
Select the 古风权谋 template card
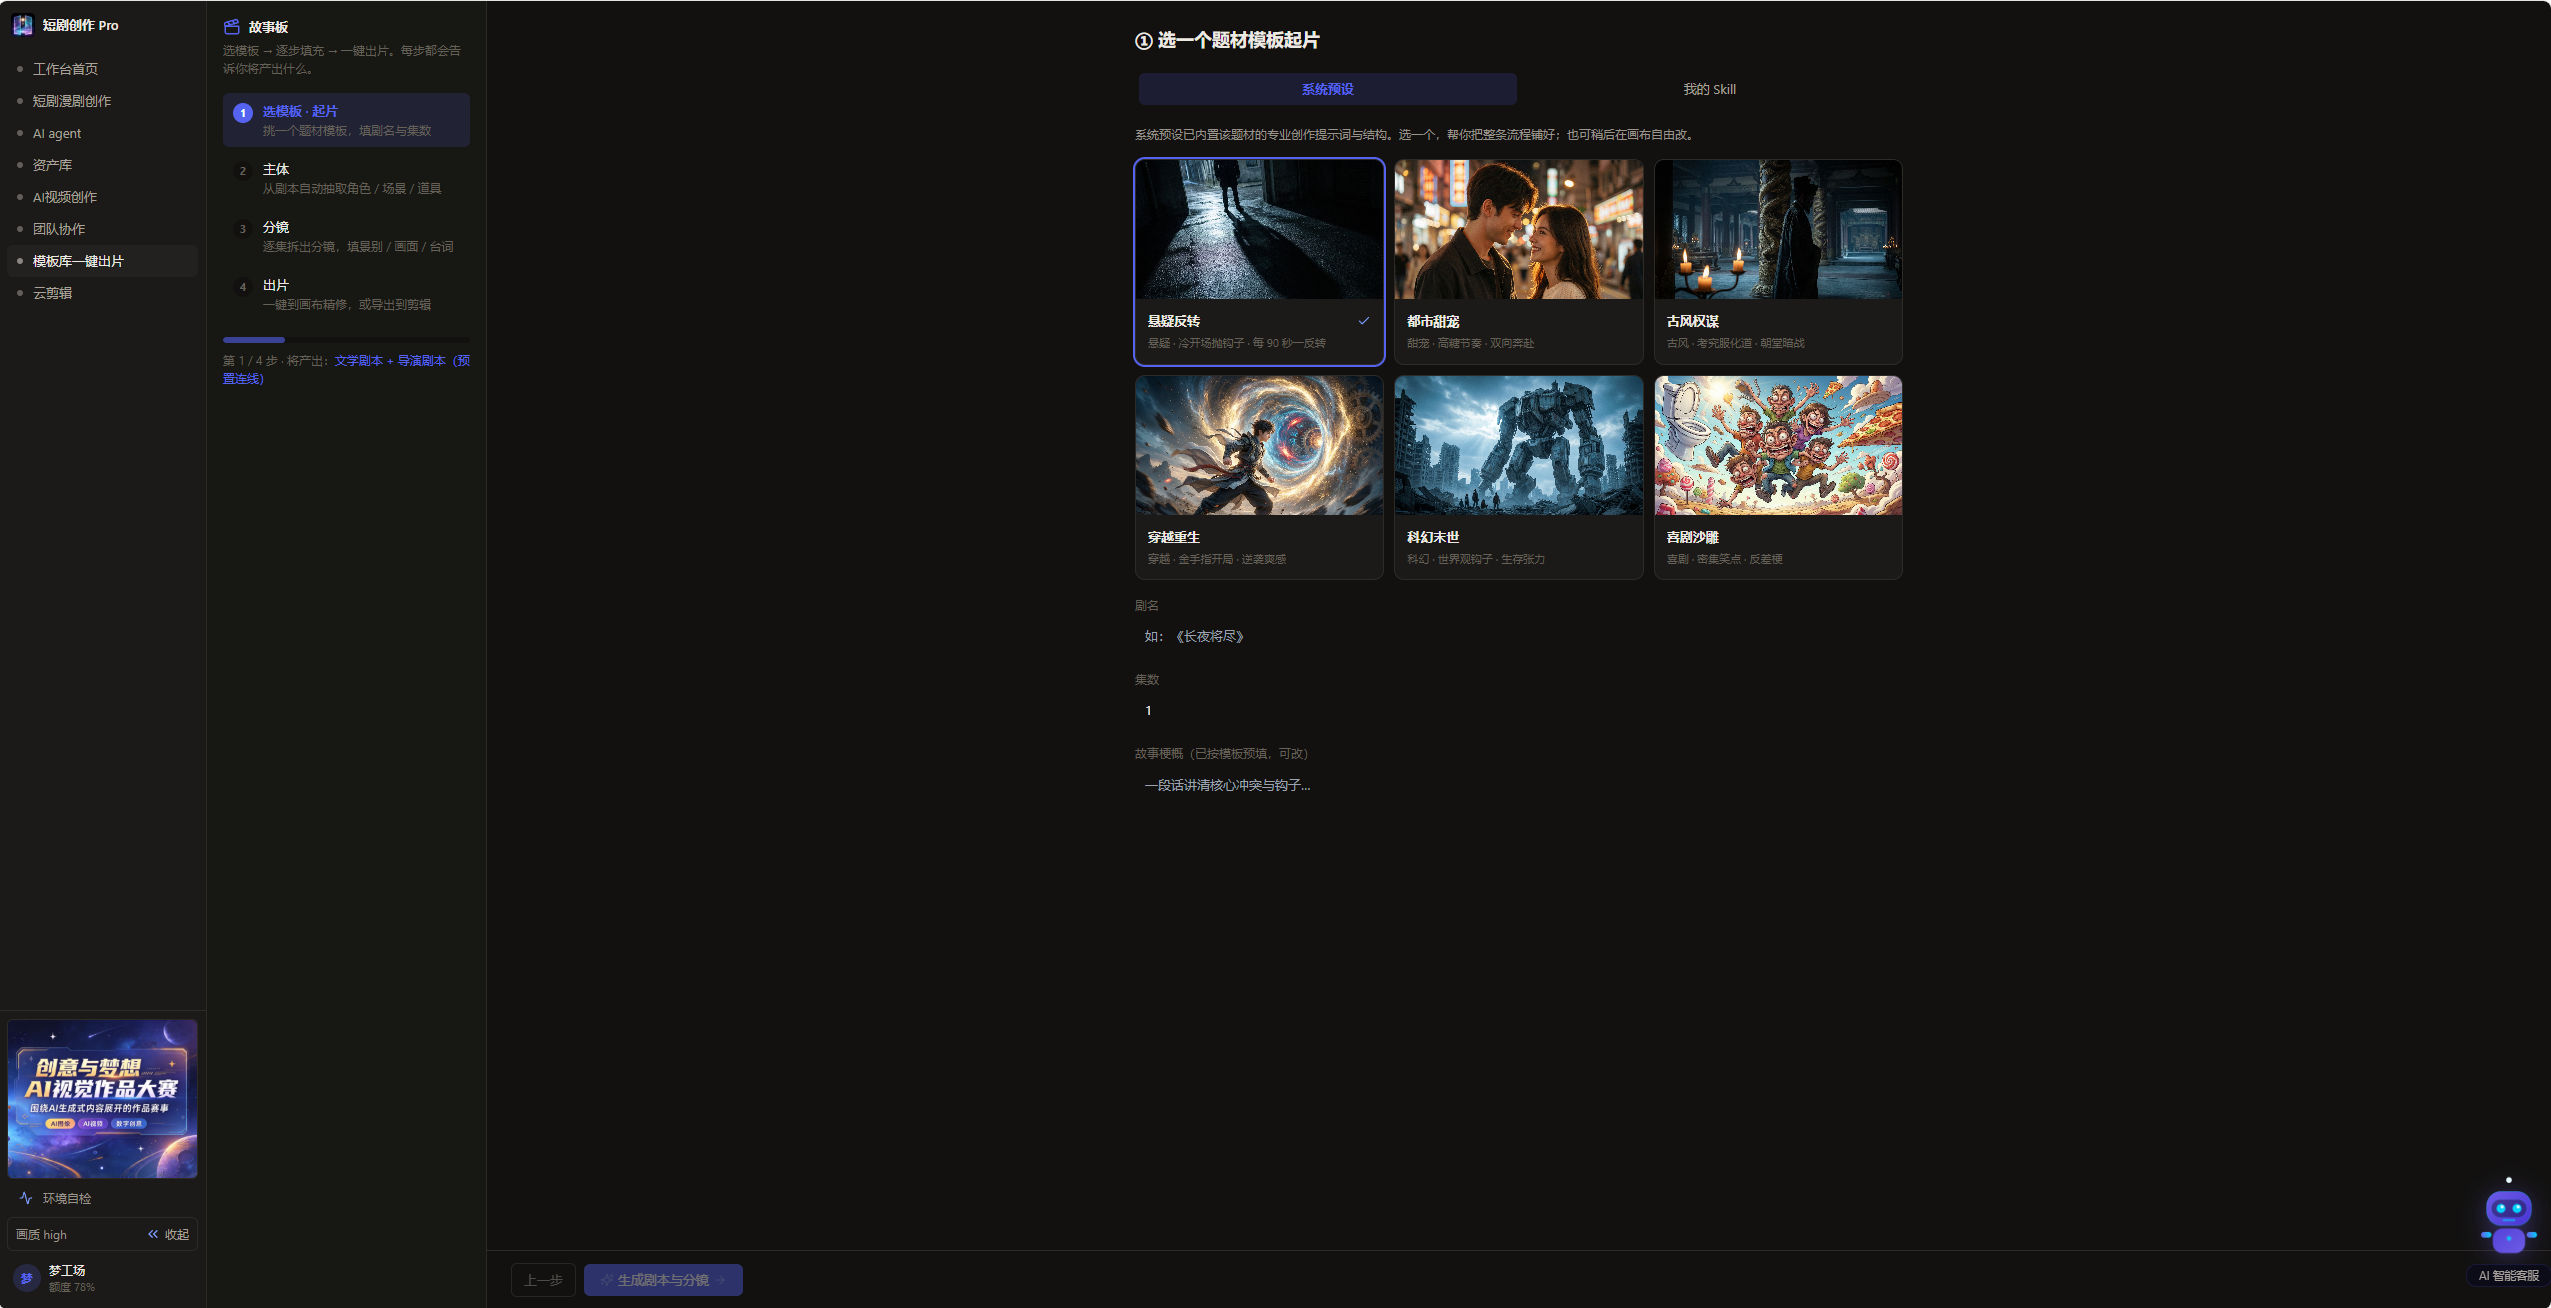pos(1778,261)
